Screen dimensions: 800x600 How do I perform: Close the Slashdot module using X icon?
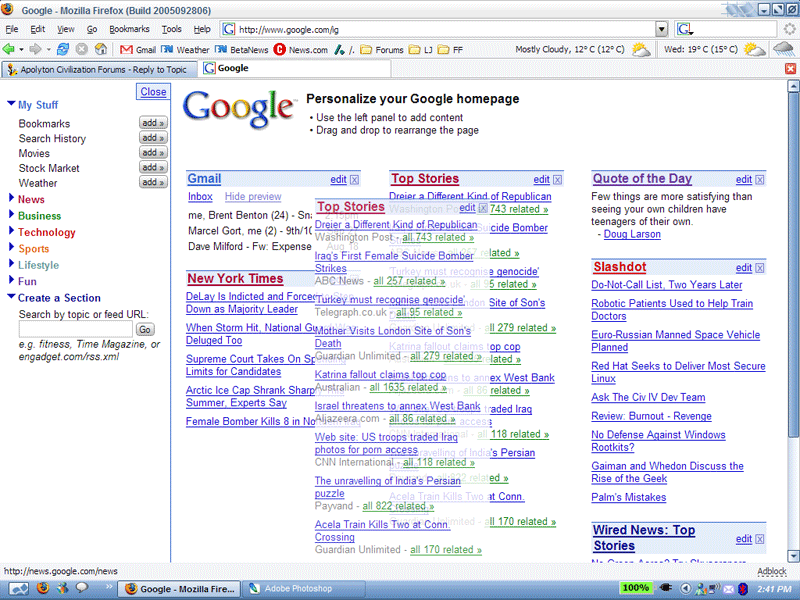point(760,268)
